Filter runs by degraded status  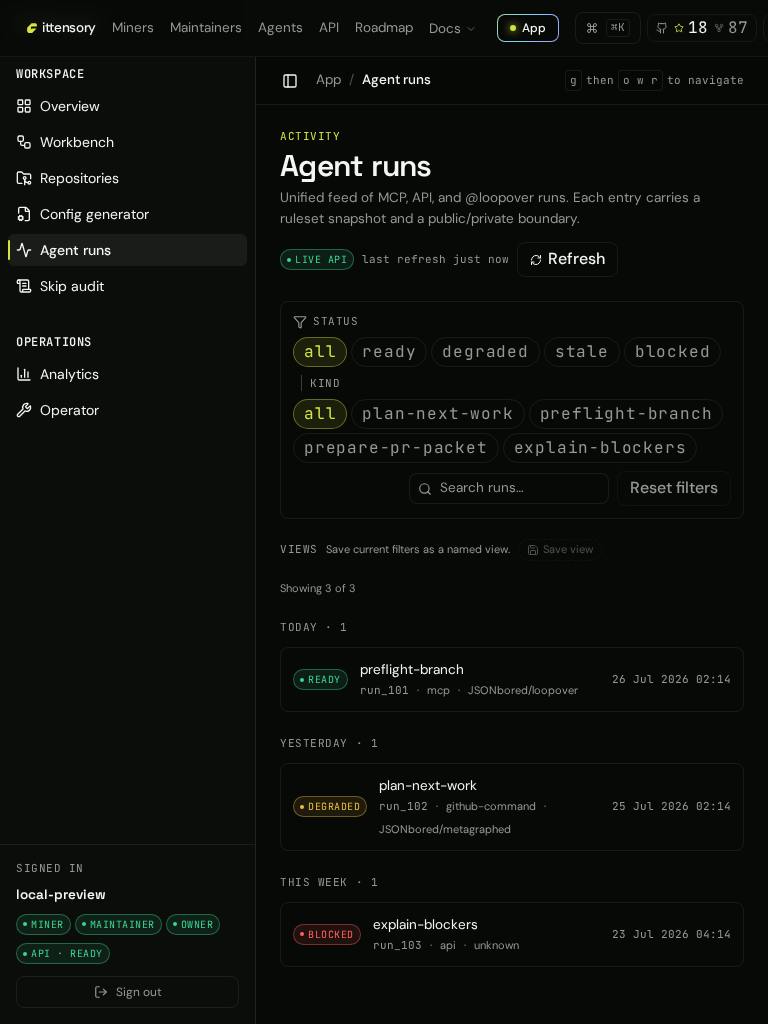[485, 352]
